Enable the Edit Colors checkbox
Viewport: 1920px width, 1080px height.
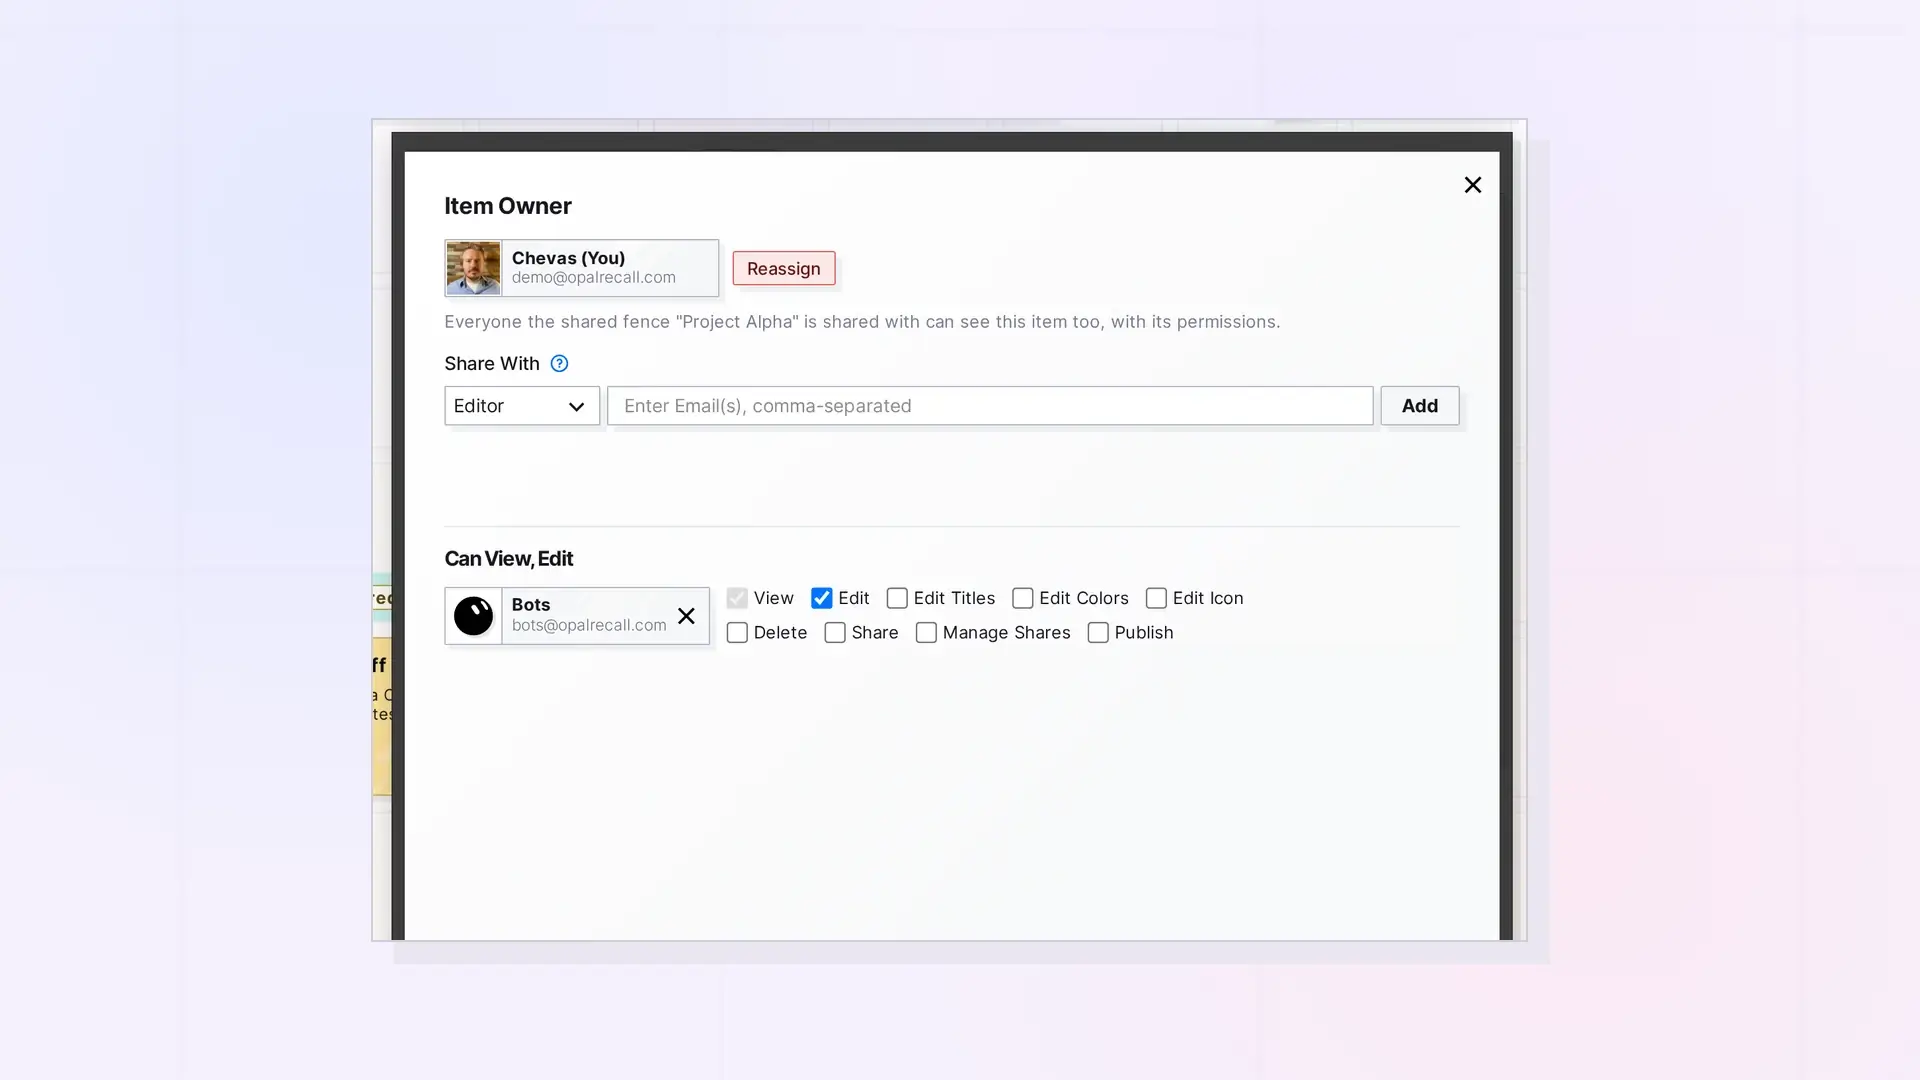coord(1022,598)
